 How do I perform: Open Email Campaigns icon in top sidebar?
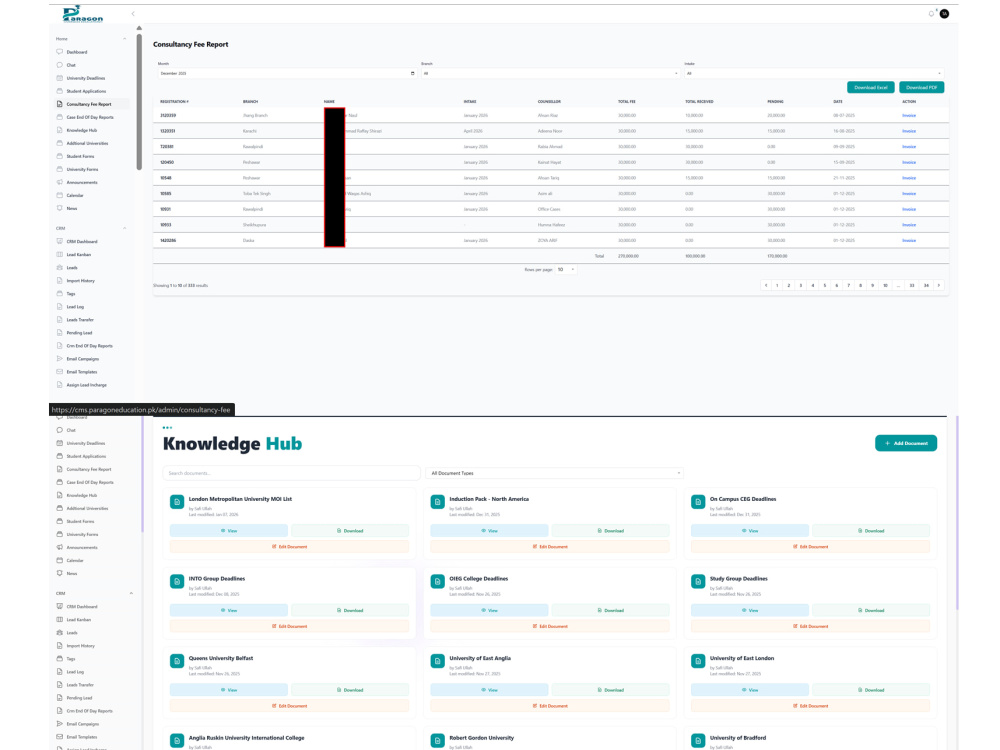pos(59,358)
